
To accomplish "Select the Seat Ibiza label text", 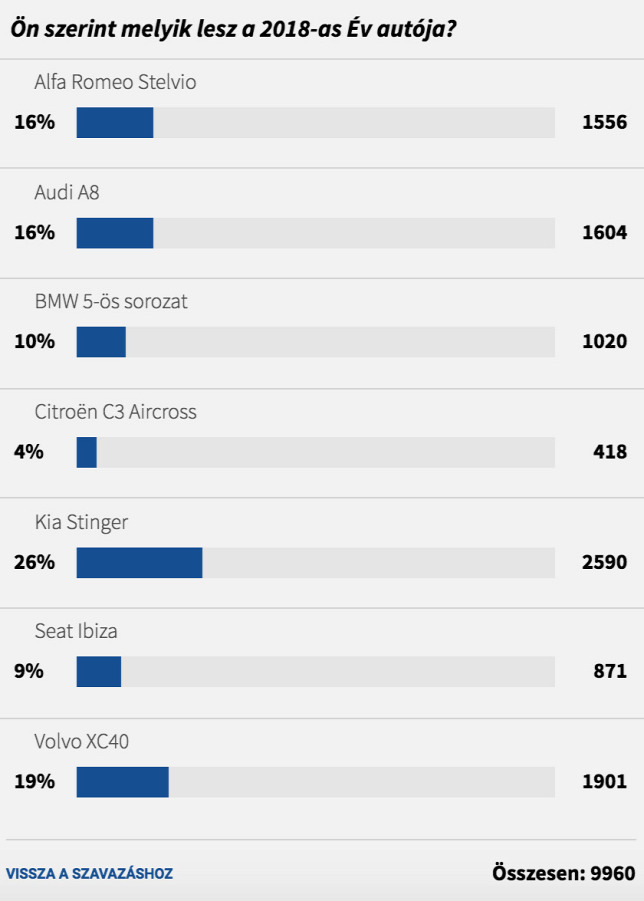I will tap(76, 631).
